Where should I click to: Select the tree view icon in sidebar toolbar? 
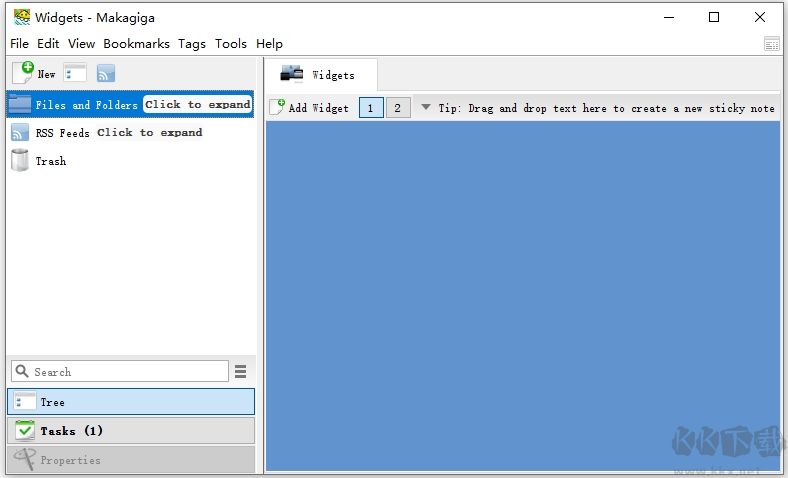point(75,73)
